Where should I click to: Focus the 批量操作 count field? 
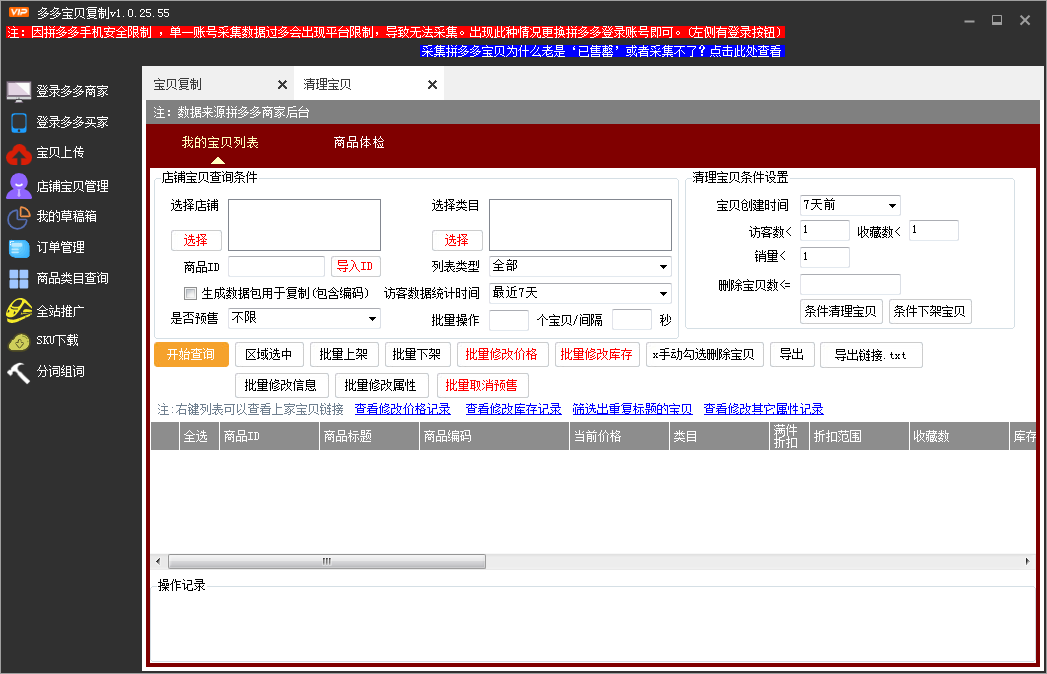(509, 320)
